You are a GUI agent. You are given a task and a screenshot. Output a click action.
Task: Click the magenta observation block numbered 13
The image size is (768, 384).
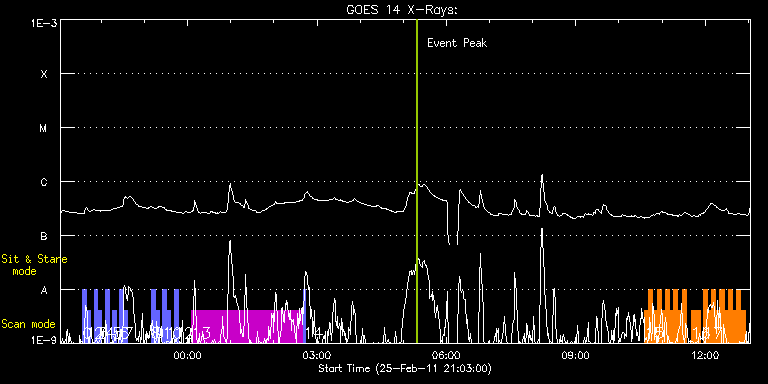pyautogui.click(x=248, y=326)
